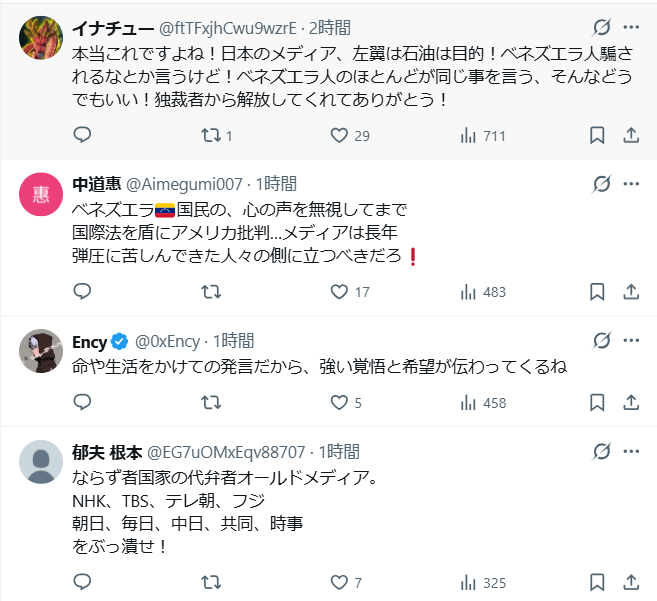
Task: Repost Ency's tweet
Action: [211, 403]
